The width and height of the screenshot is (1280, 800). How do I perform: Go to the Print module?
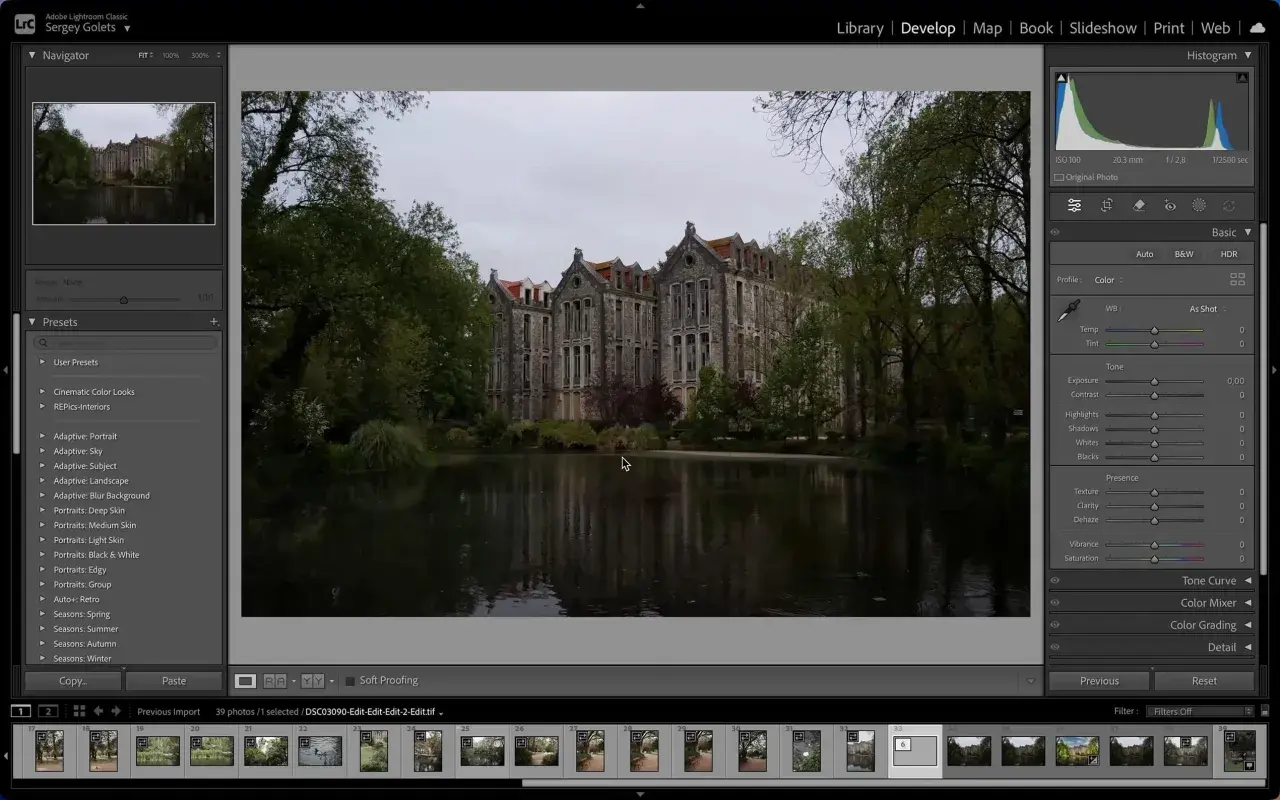tap(1168, 28)
